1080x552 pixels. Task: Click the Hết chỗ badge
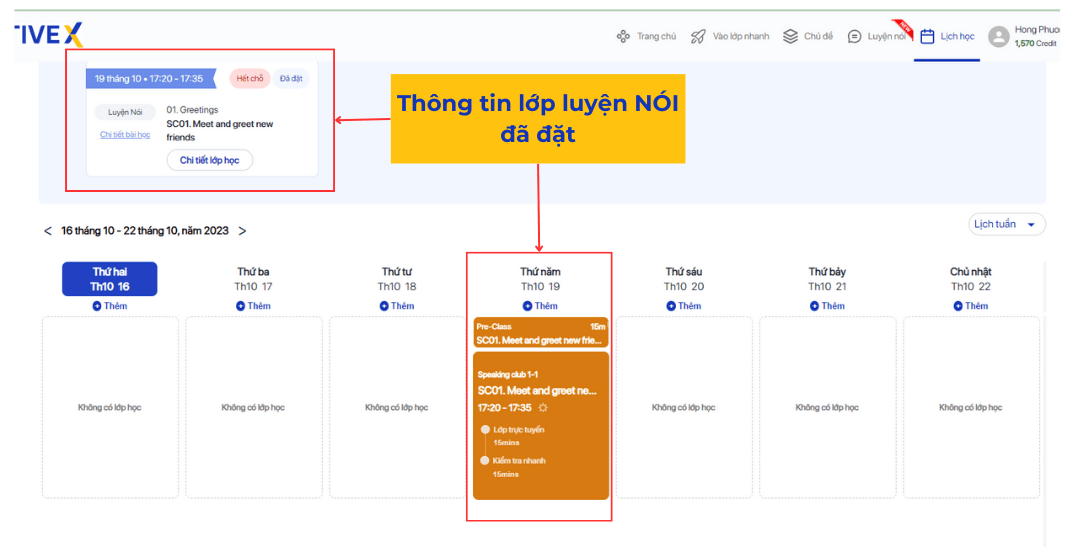250,79
